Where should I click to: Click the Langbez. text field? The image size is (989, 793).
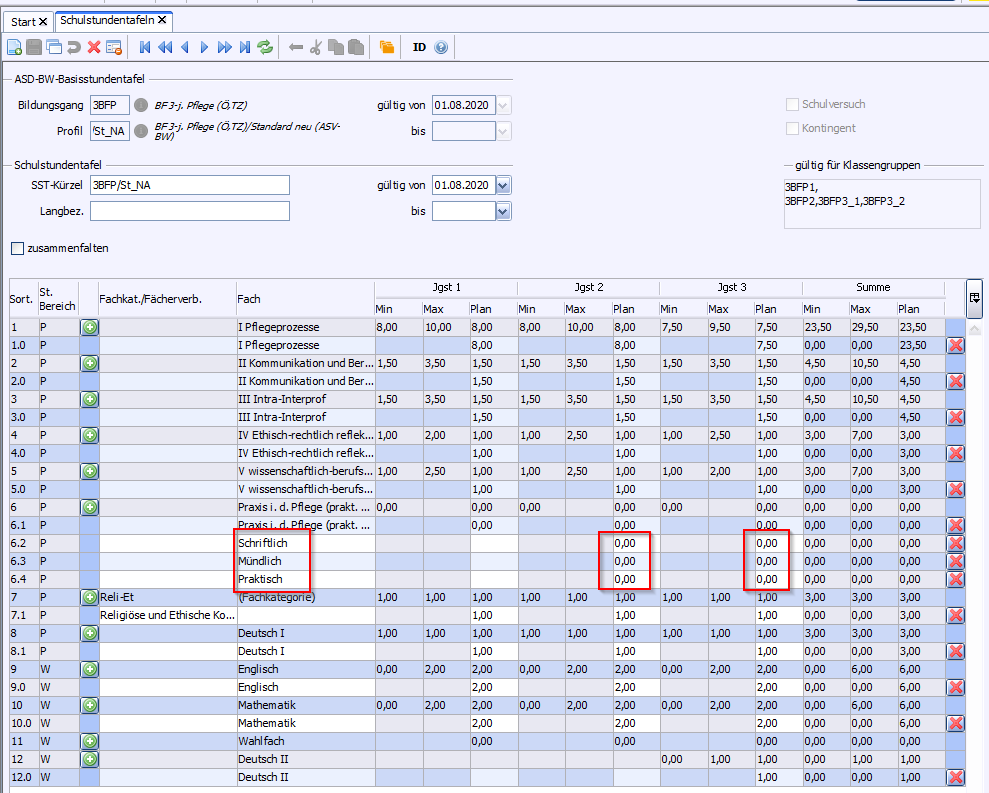[x=189, y=211]
